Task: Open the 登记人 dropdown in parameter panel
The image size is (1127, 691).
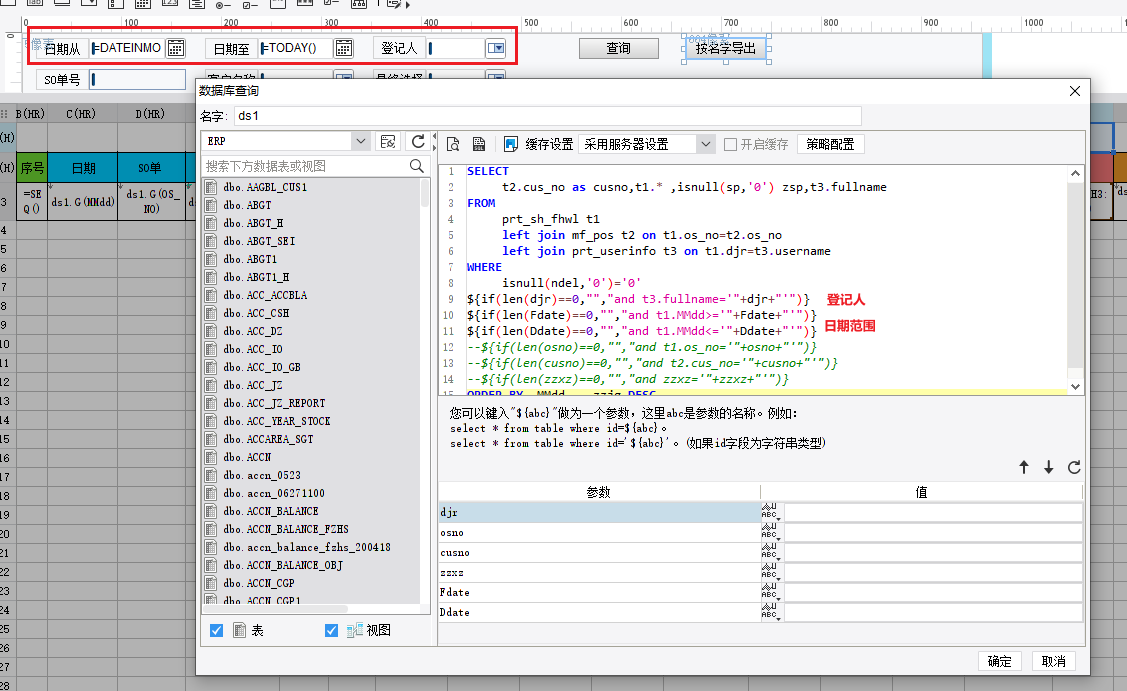Action: click(x=496, y=48)
